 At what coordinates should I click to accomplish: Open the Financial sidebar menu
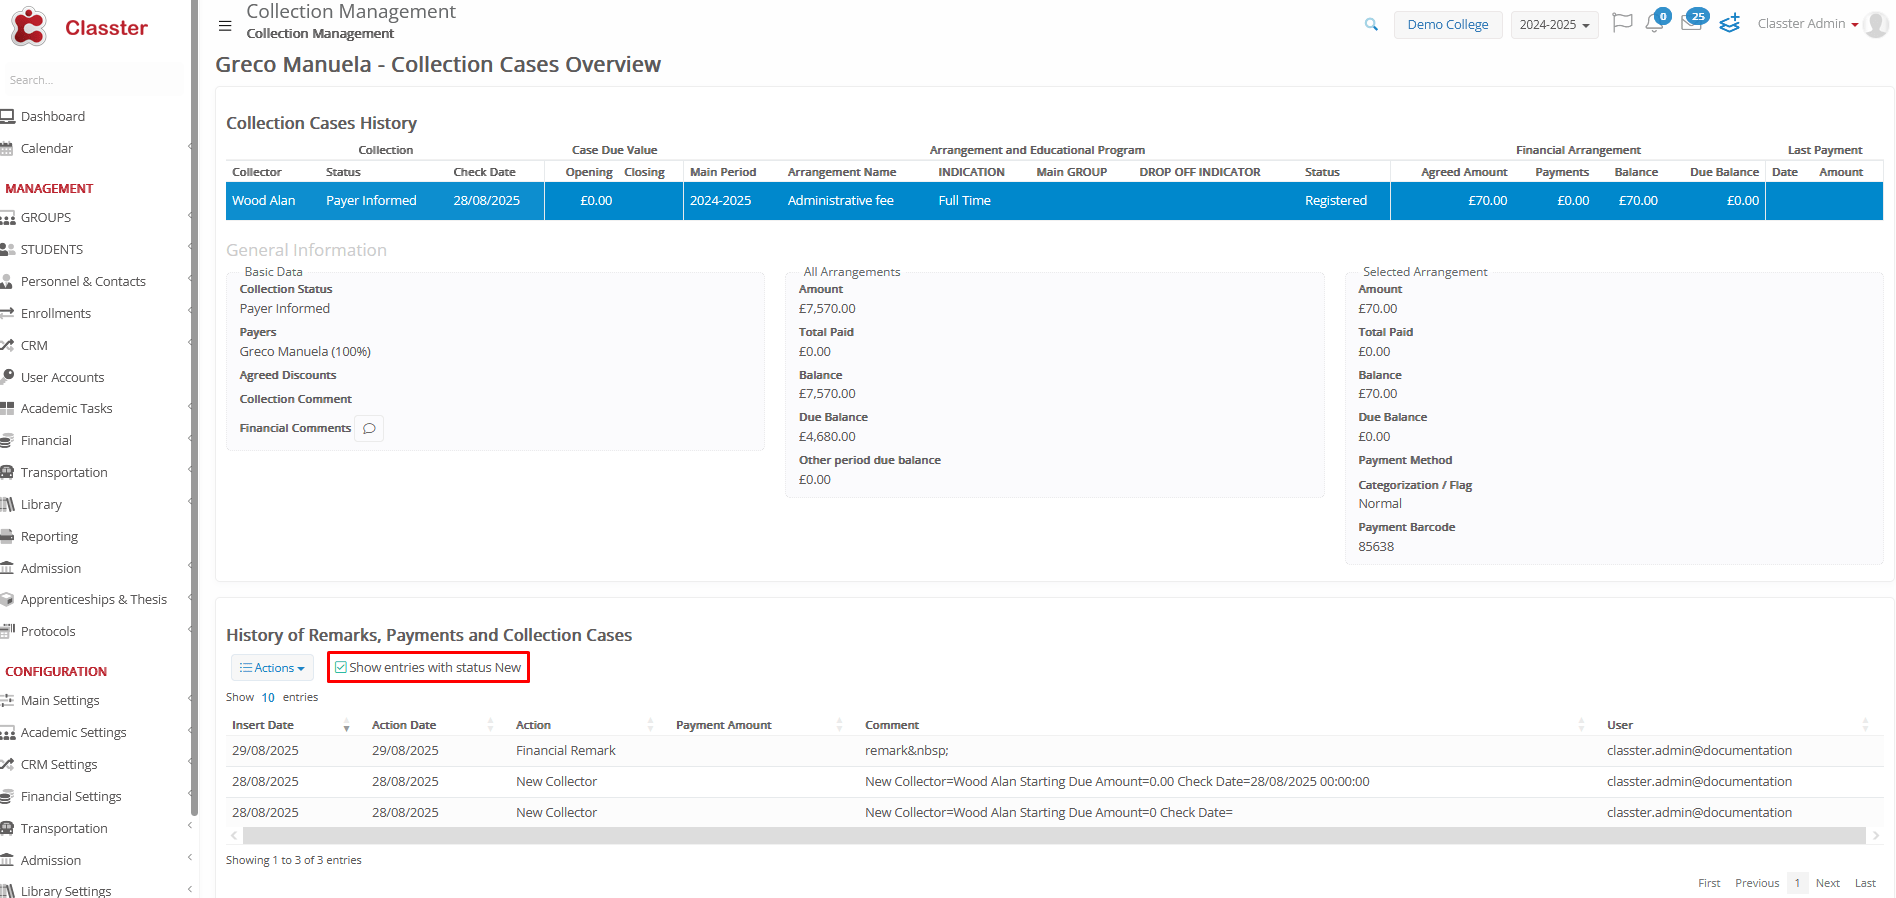click(x=46, y=441)
